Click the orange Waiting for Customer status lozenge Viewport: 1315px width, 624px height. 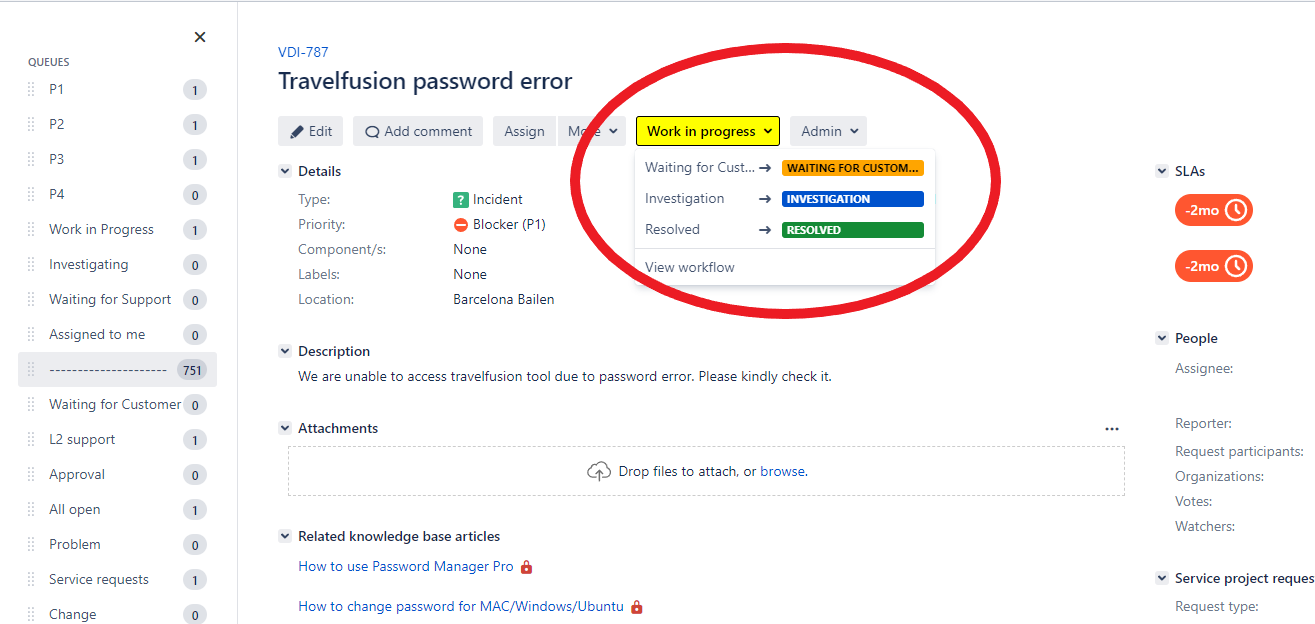point(852,168)
